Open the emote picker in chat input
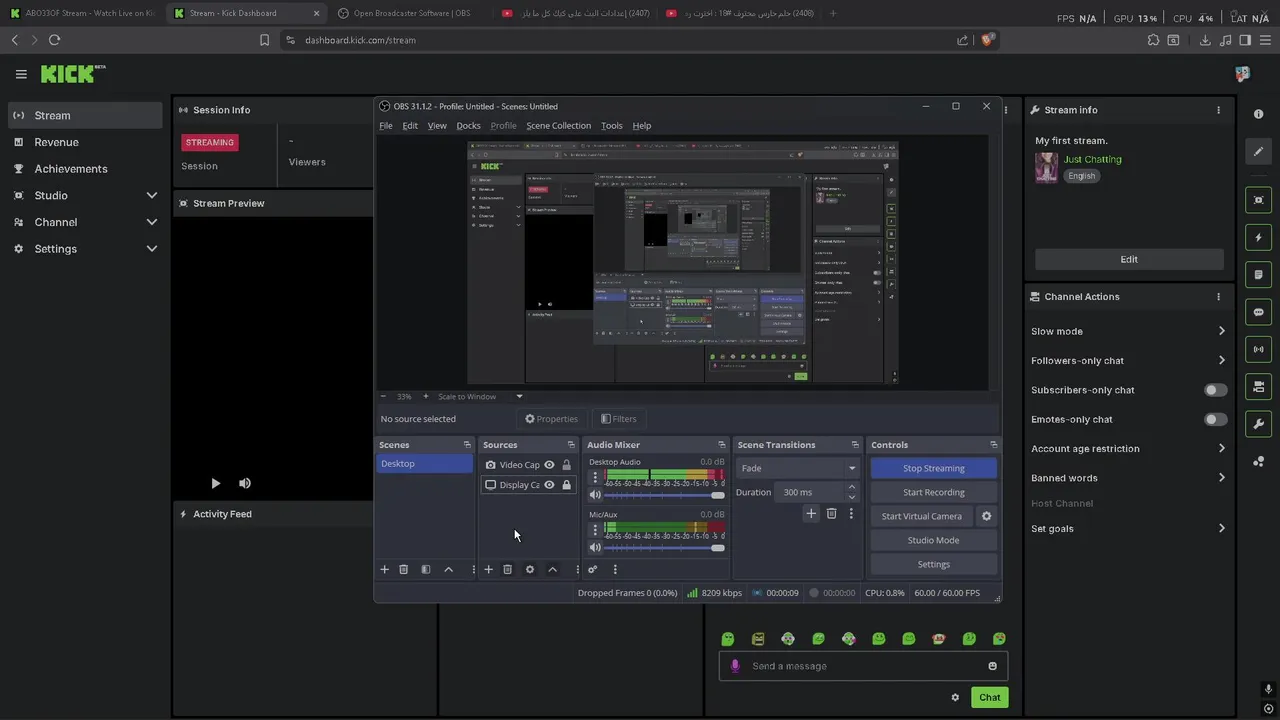Image resolution: width=1280 pixels, height=720 pixels. click(992, 666)
